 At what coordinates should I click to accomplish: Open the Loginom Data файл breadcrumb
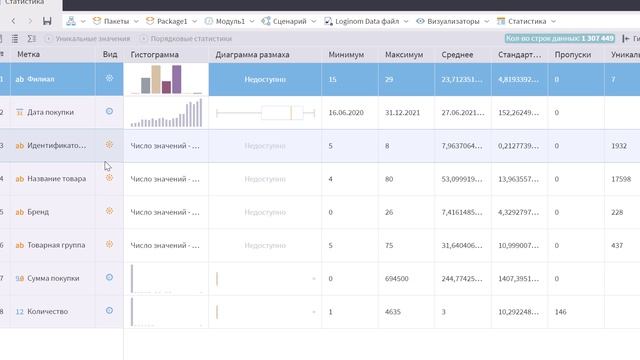pyautogui.click(x=362, y=21)
